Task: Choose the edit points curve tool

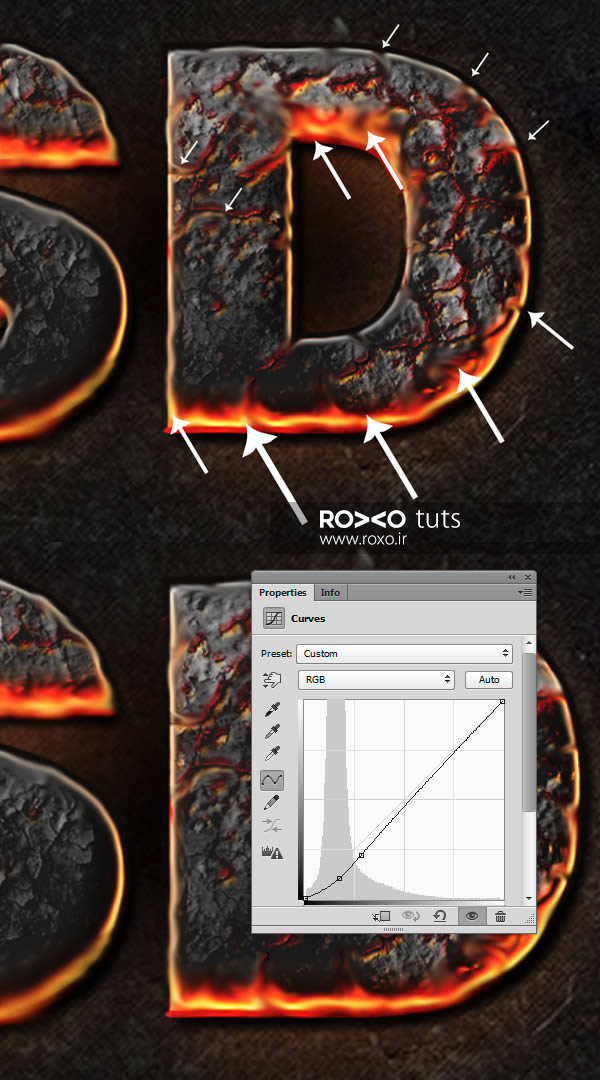Action: [272, 780]
